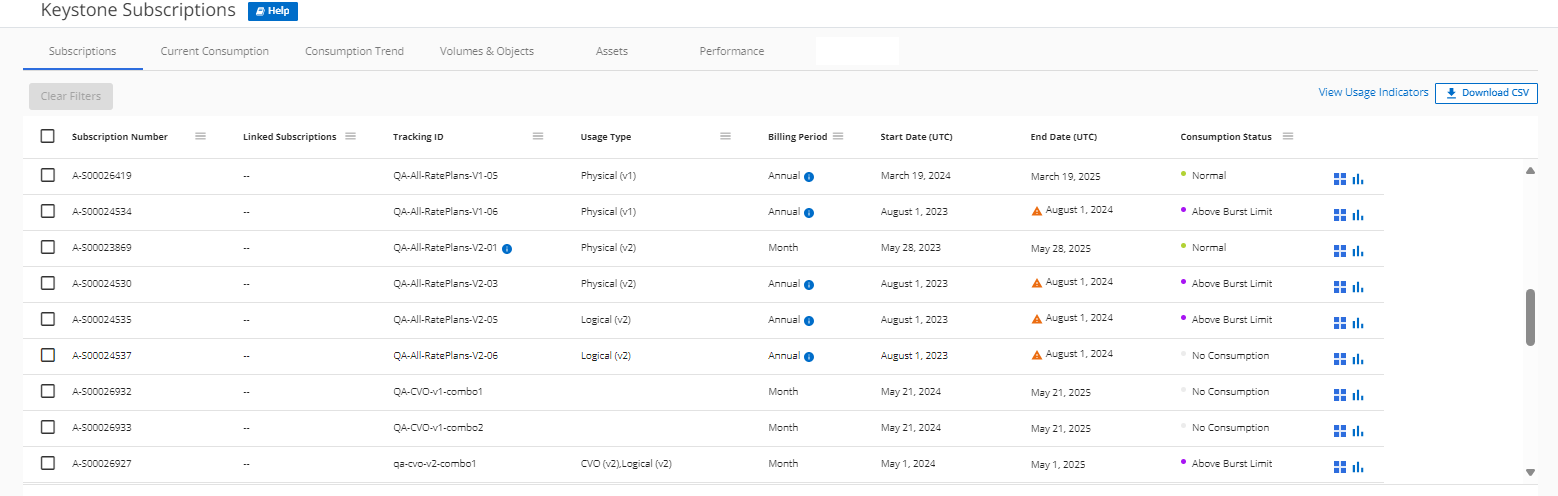Toggle the select-all header checkbox
This screenshot has height=496, width=1558.
(x=48, y=137)
